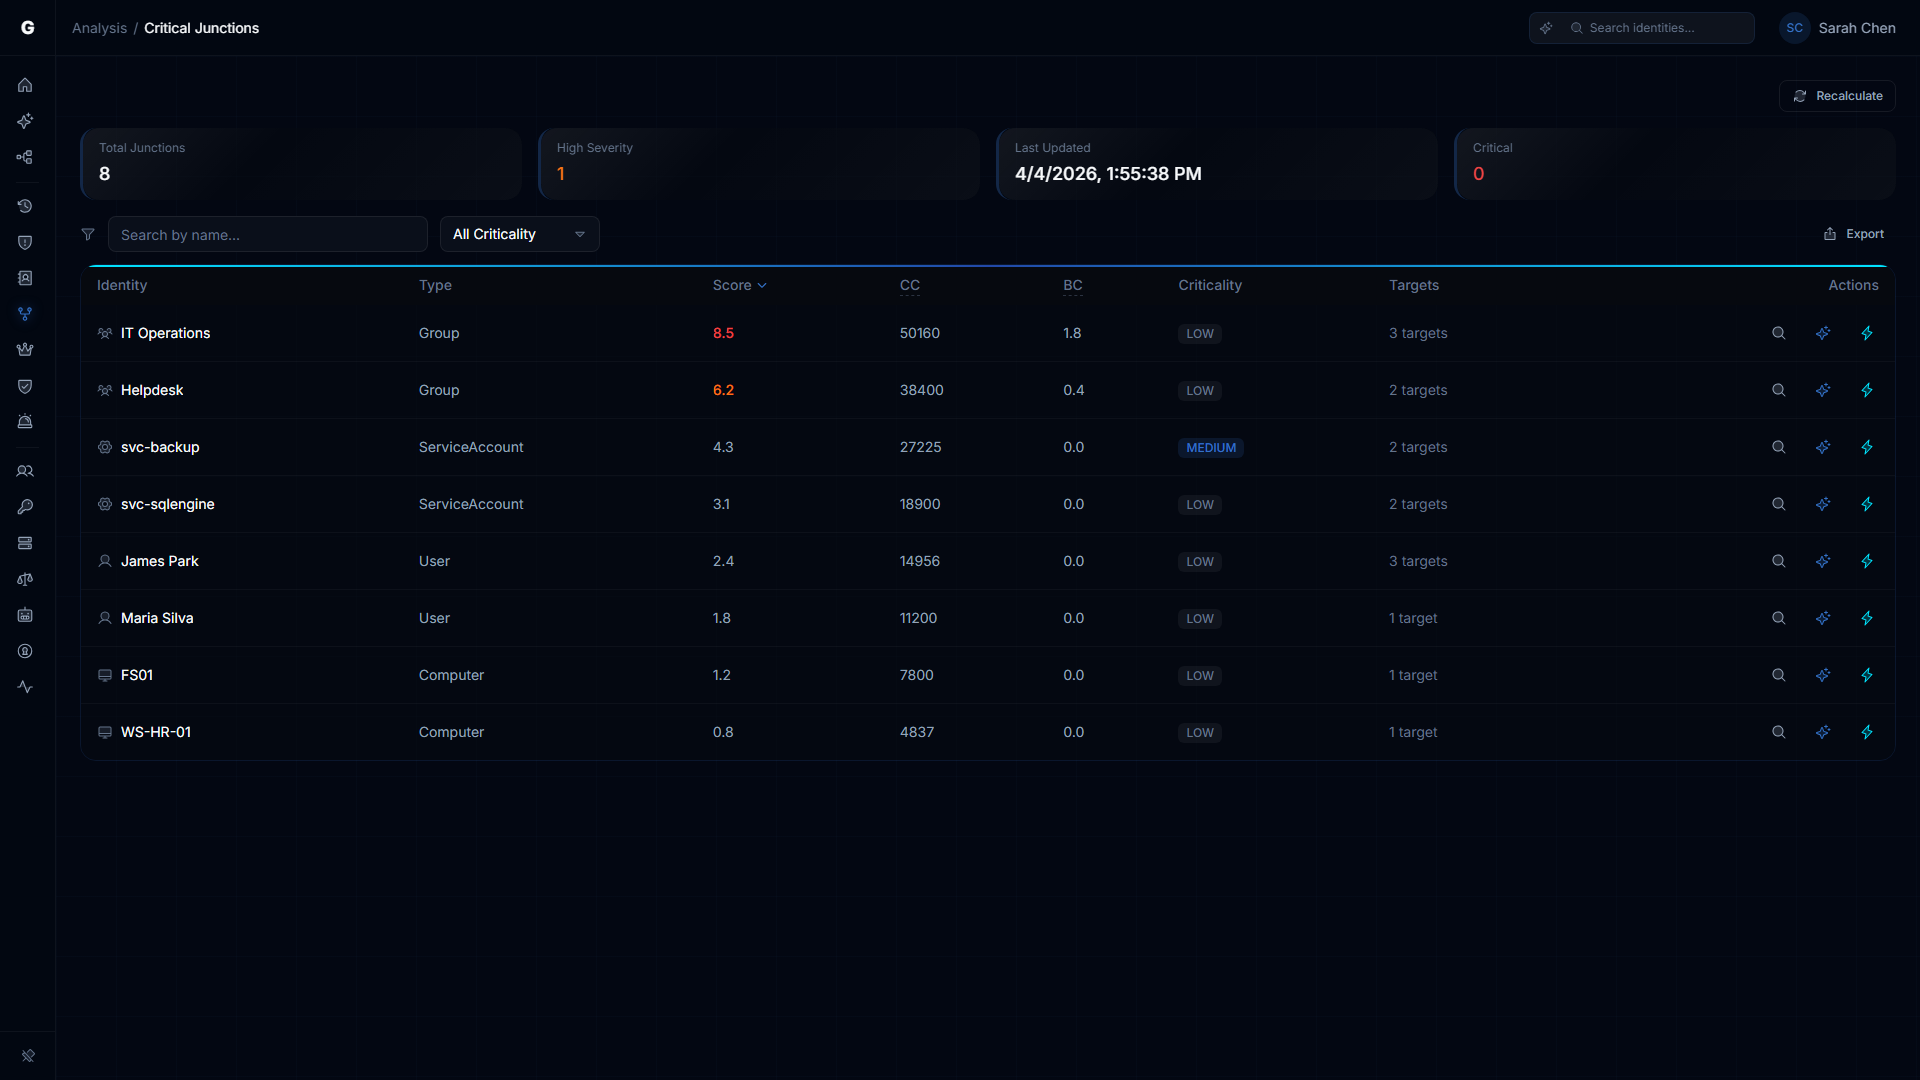Navigate to Analysis via the breadcrumb

pyautogui.click(x=98, y=28)
